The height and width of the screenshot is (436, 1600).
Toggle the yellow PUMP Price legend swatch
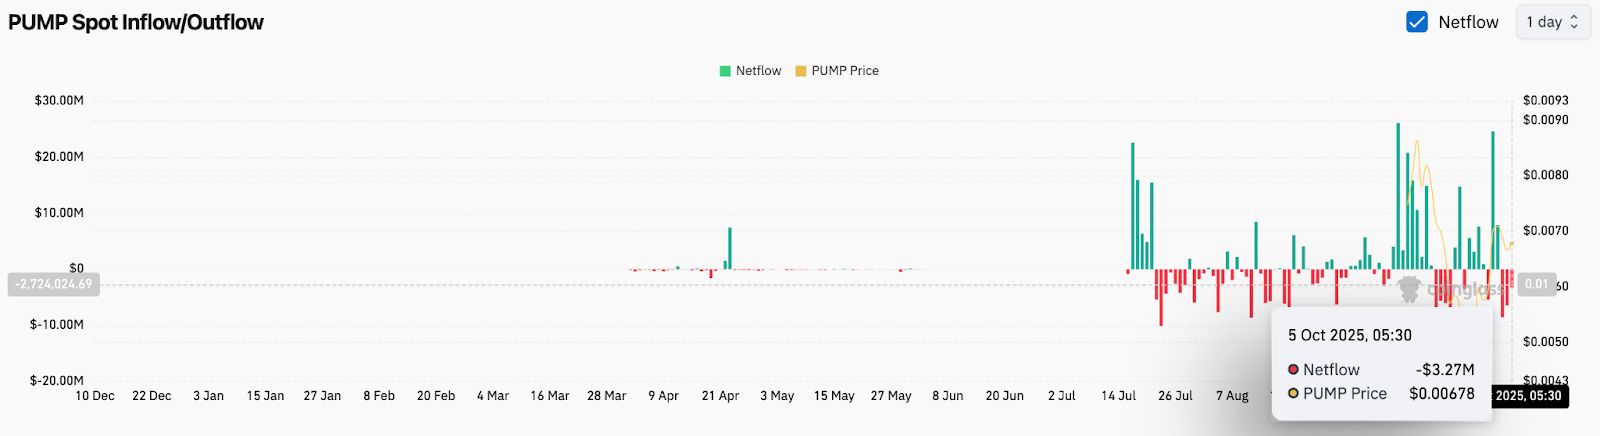(x=801, y=71)
